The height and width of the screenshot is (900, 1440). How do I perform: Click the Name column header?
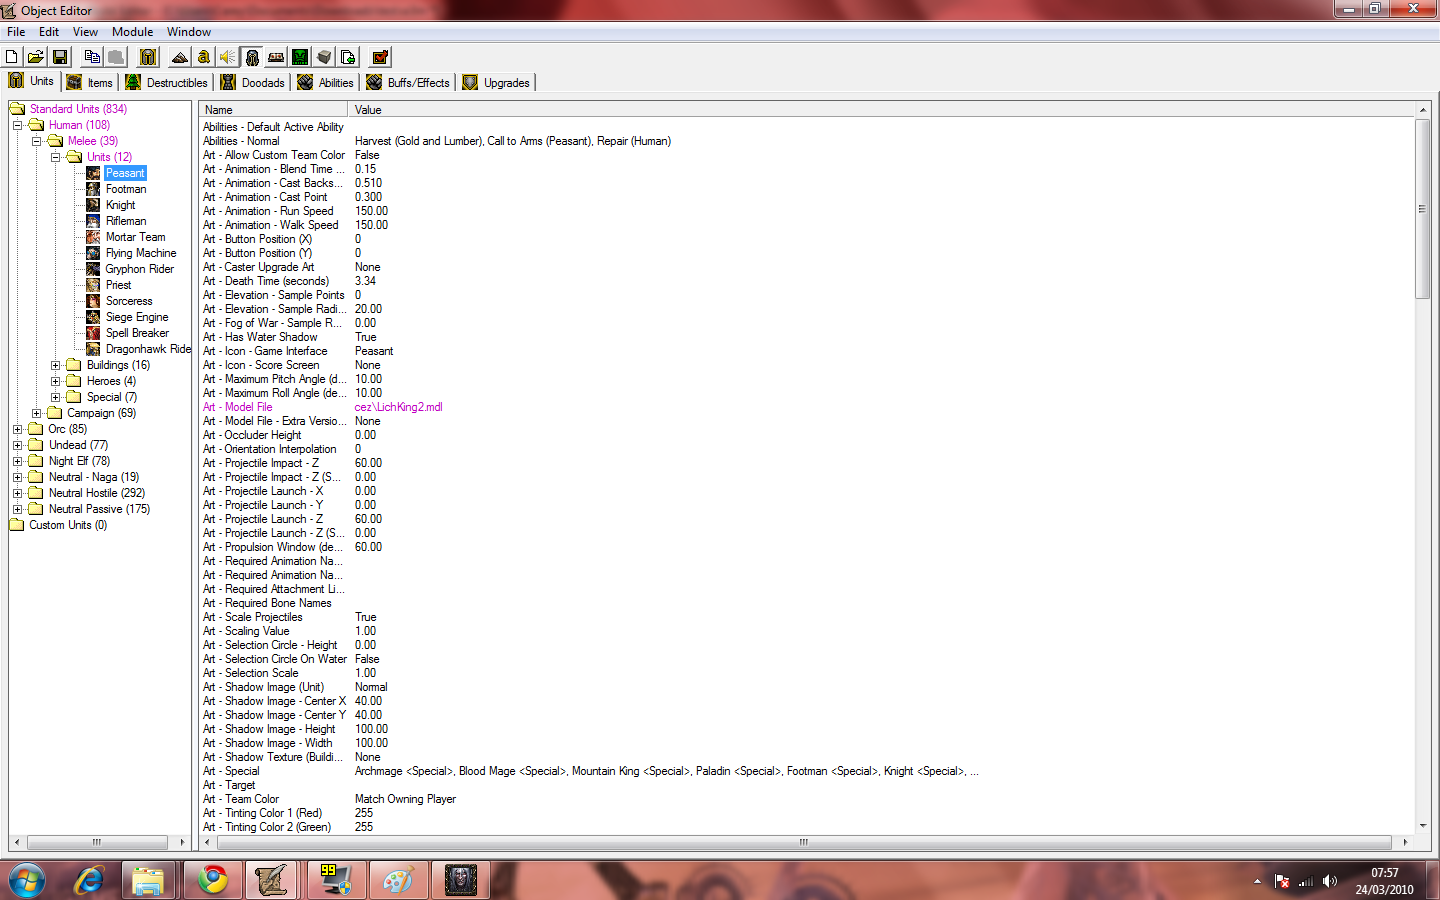[273, 110]
